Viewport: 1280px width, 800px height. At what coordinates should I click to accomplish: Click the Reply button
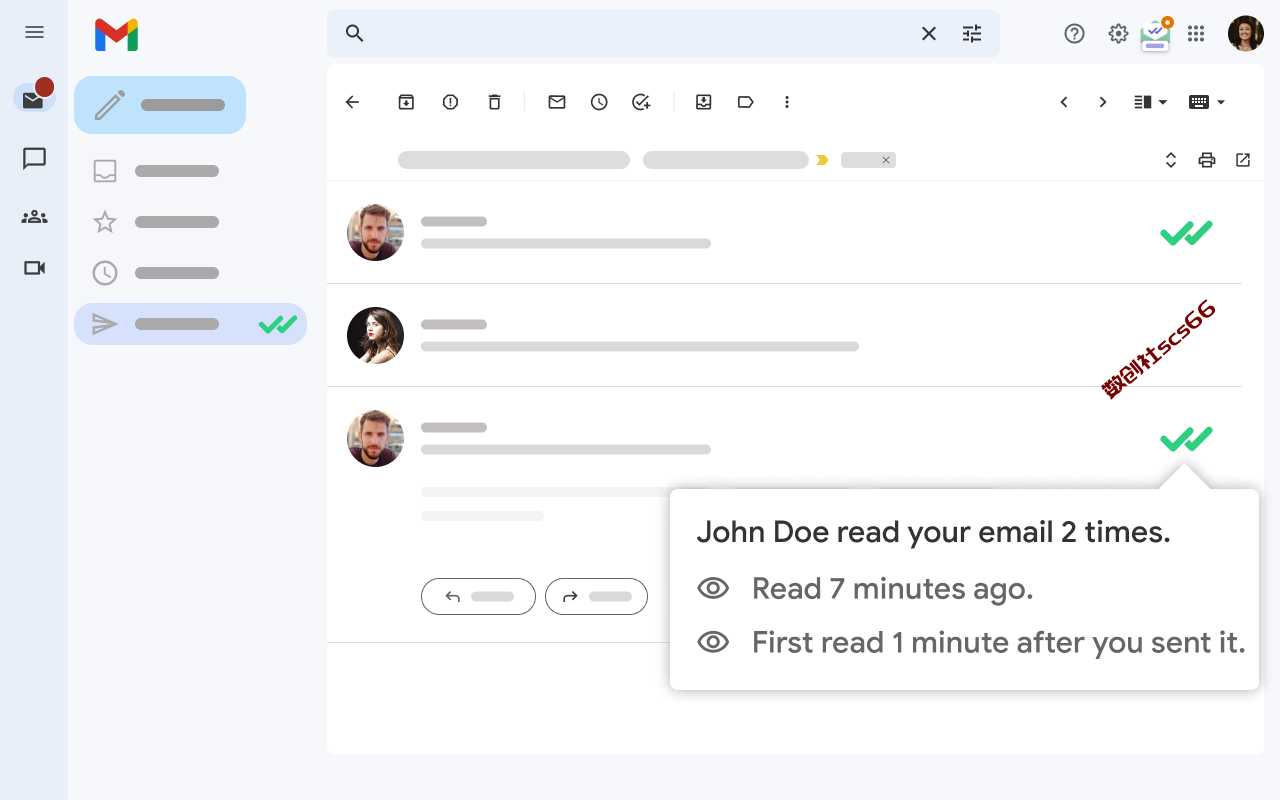[x=478, y=597]
